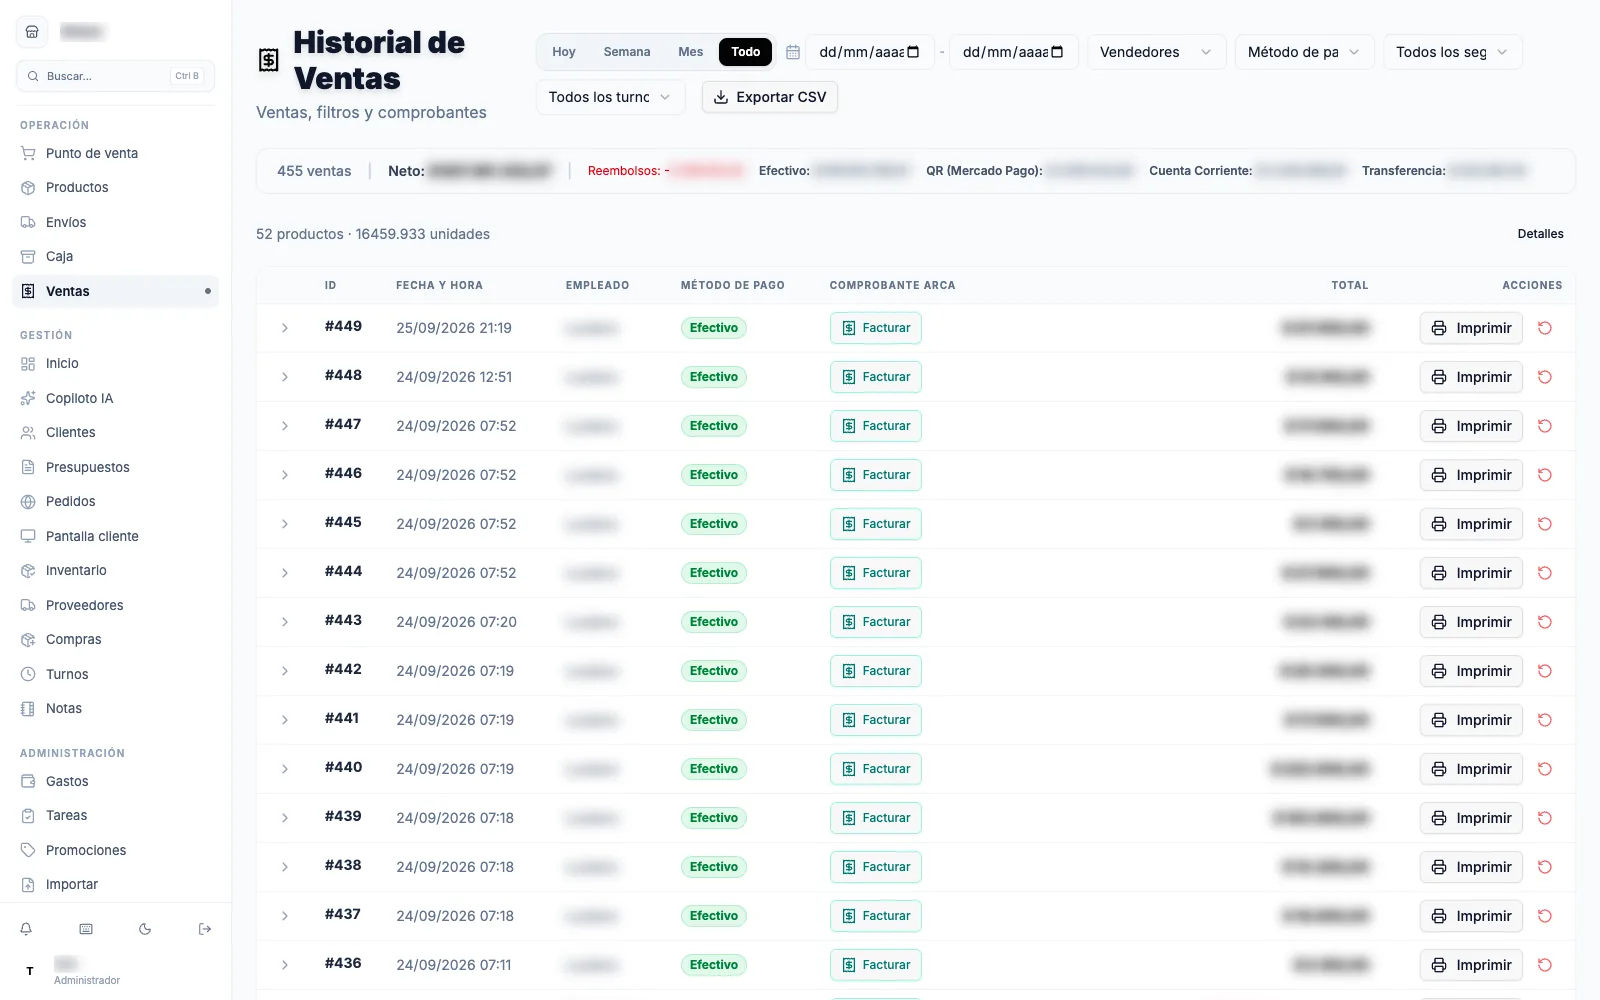Click Exportar CSV button
The width and height of the screenshot is (1600, 1000).
770,97
